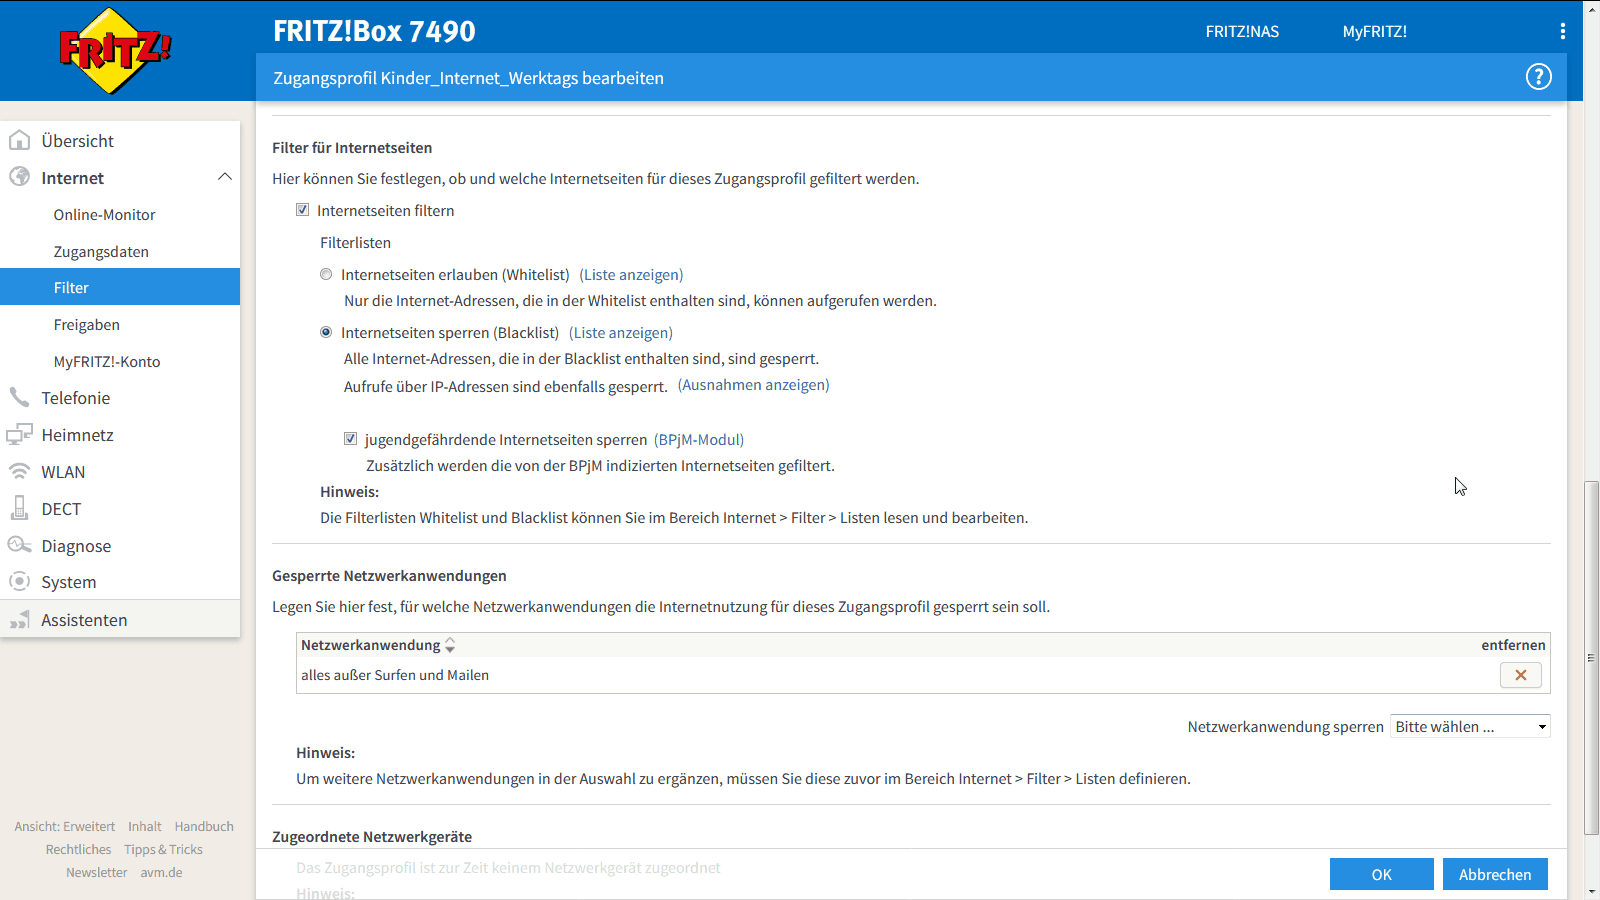Open 'Tipps & Tricks' footer link
This screenshot has height=900, width=1600.
click(163, 849)
